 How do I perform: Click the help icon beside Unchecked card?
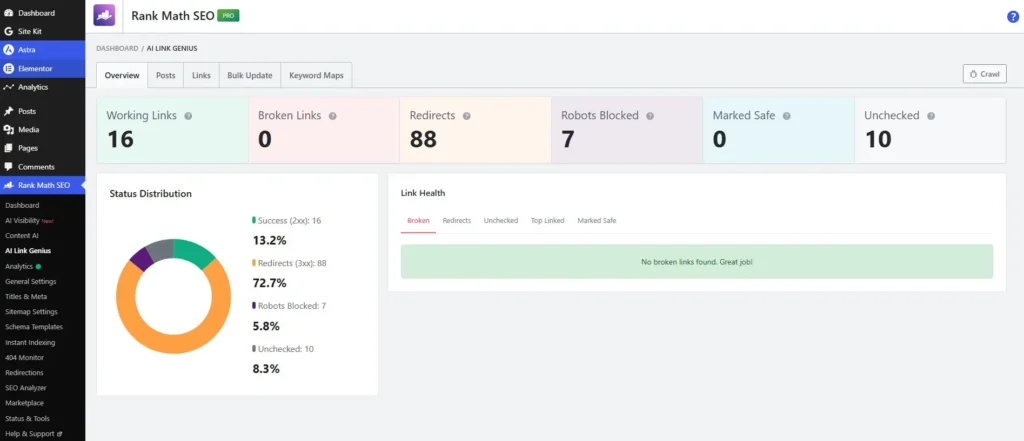click(931, 116)
